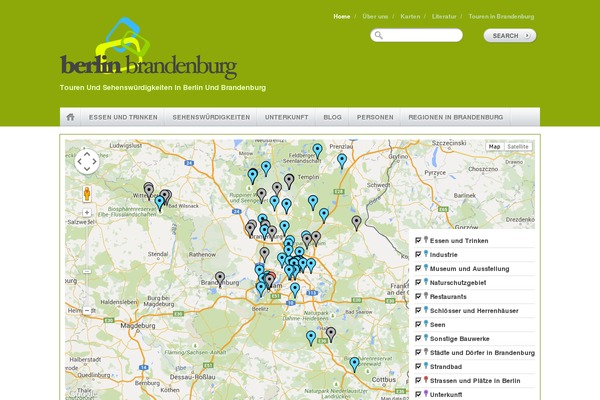Open the Karten link
Image resolution: width=600 pixels, height=400 pixels.
pos(410,16)
